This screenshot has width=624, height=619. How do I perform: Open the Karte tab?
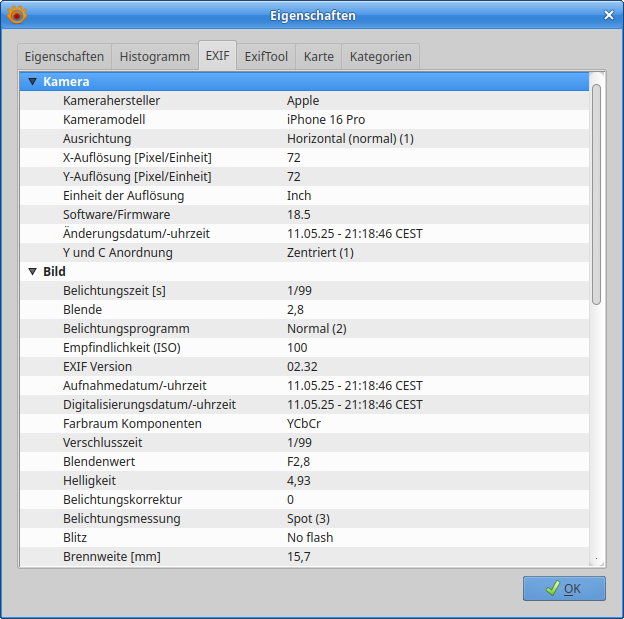pyautogui.click(x=318, y=57)
